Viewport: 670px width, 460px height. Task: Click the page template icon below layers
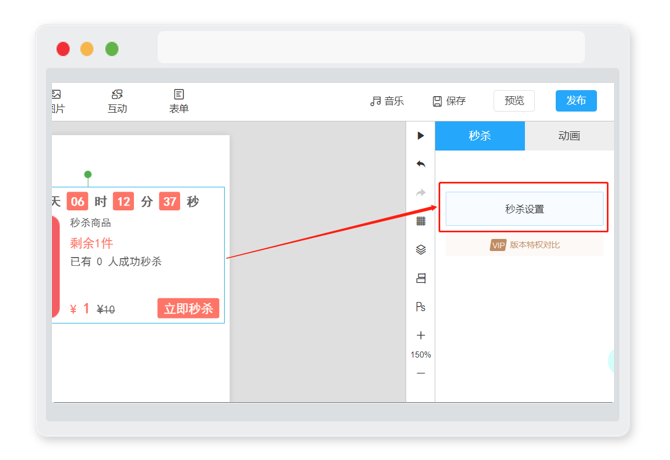click(421, 278)
